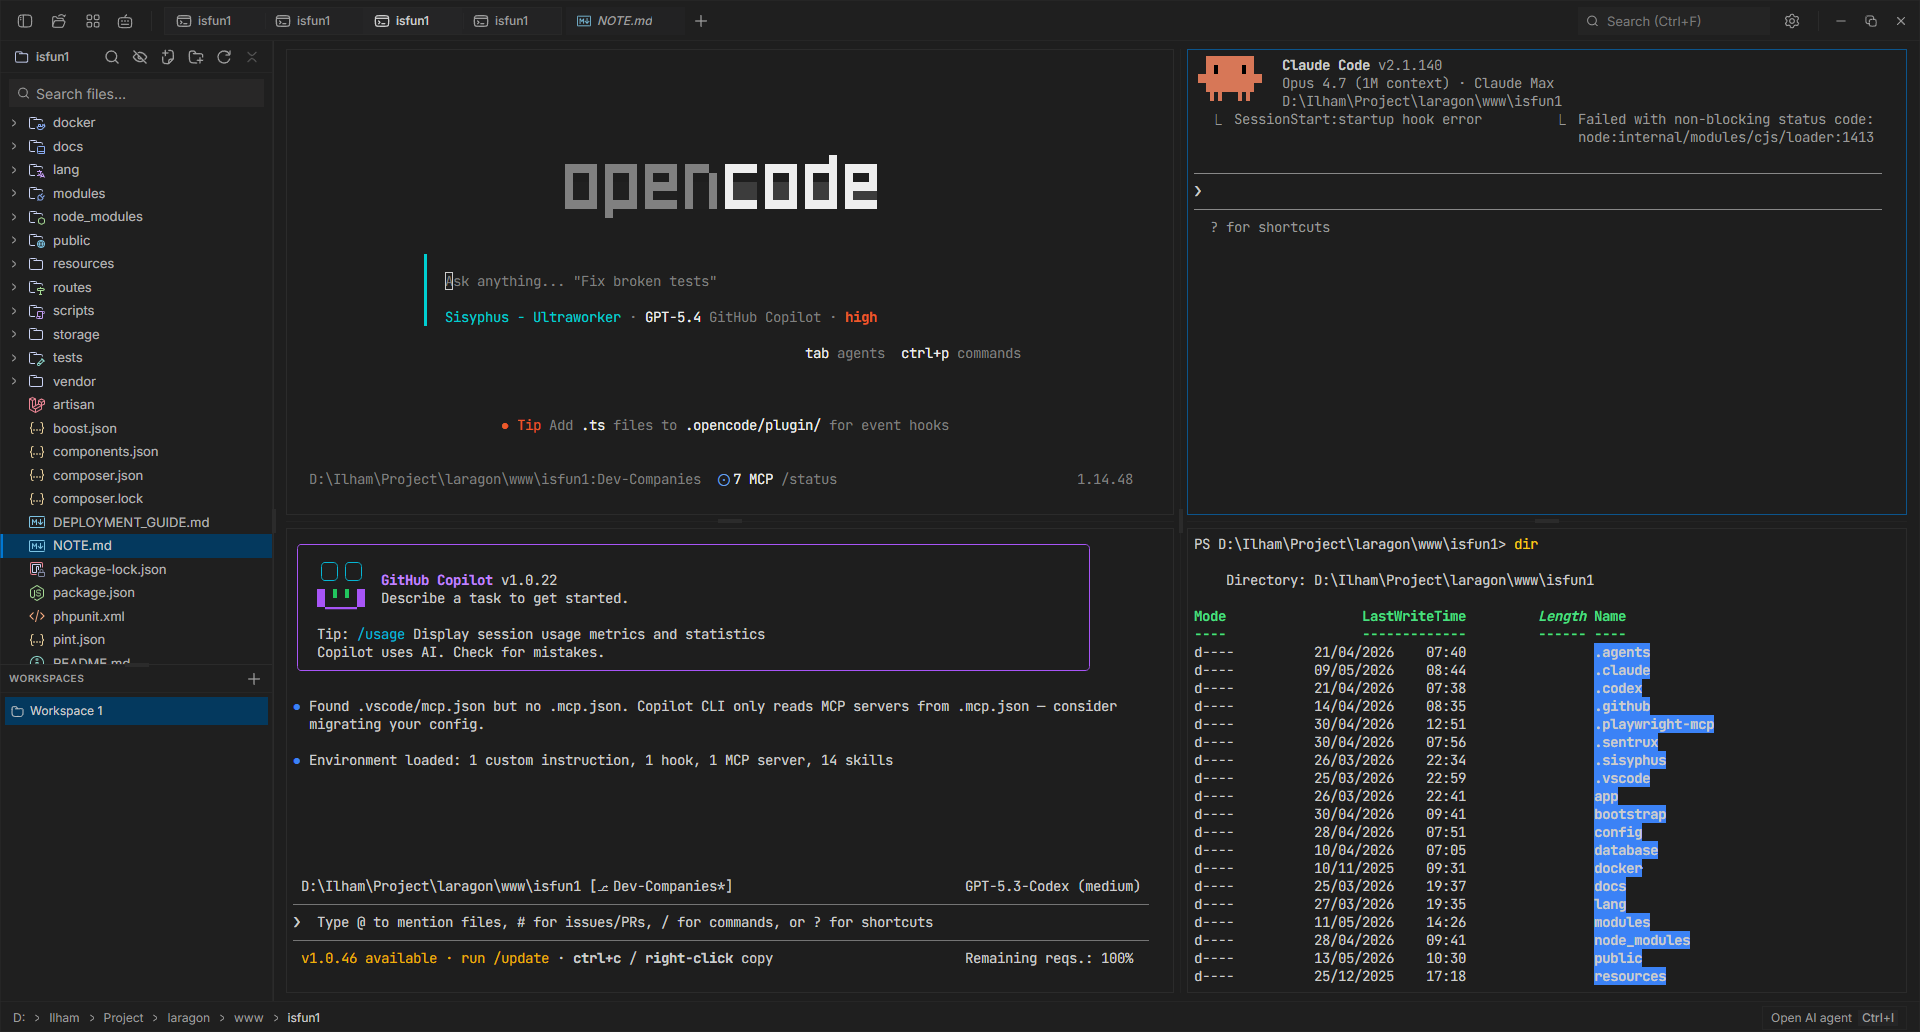1920x1032 pixels.
Task: Click the AI agent robot icon
Action: pos(125,21)
